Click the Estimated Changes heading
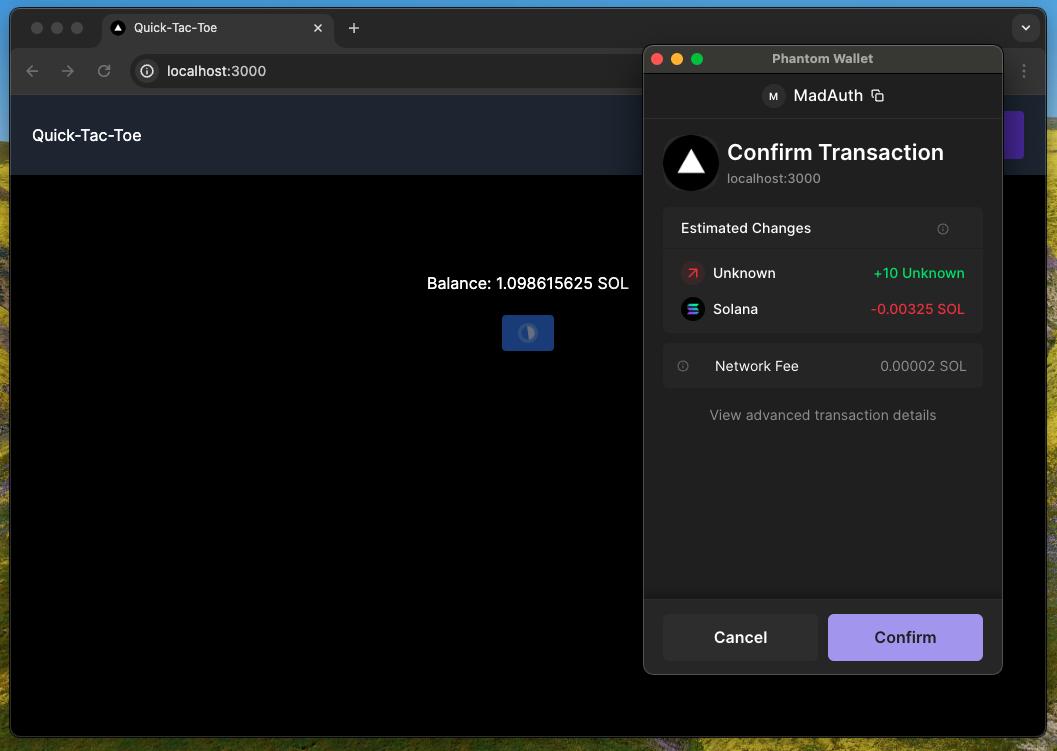The width and height of the screenshot is (1057, 751). point(746,228)
